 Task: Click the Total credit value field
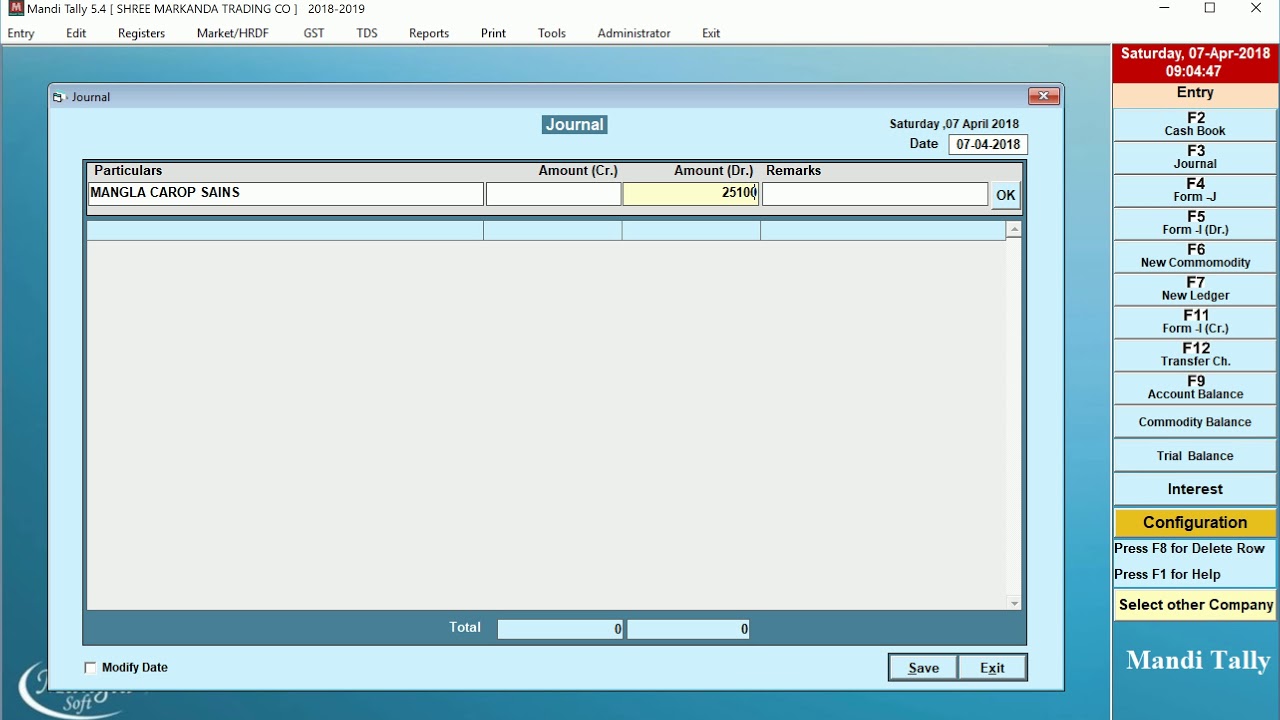(x=560, y=629)
